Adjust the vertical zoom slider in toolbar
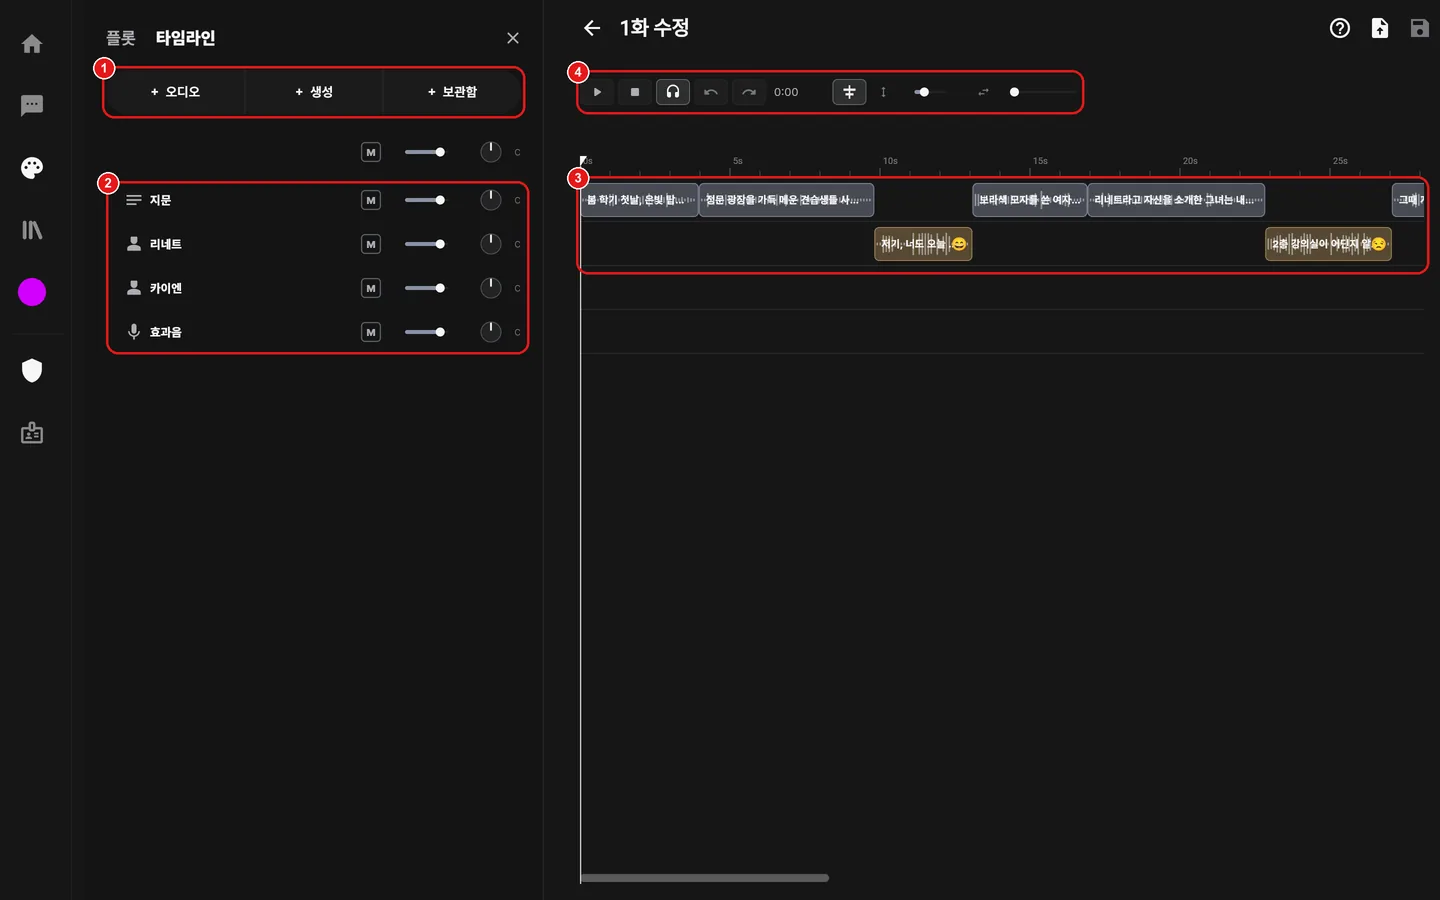1440x900 pixels. (x=930, y=92)
